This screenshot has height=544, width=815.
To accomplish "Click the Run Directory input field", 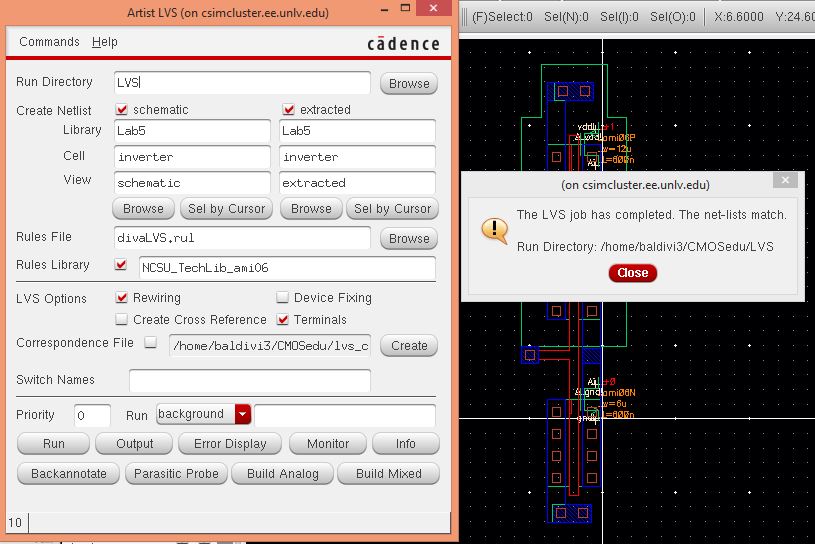I will point(242,83).
